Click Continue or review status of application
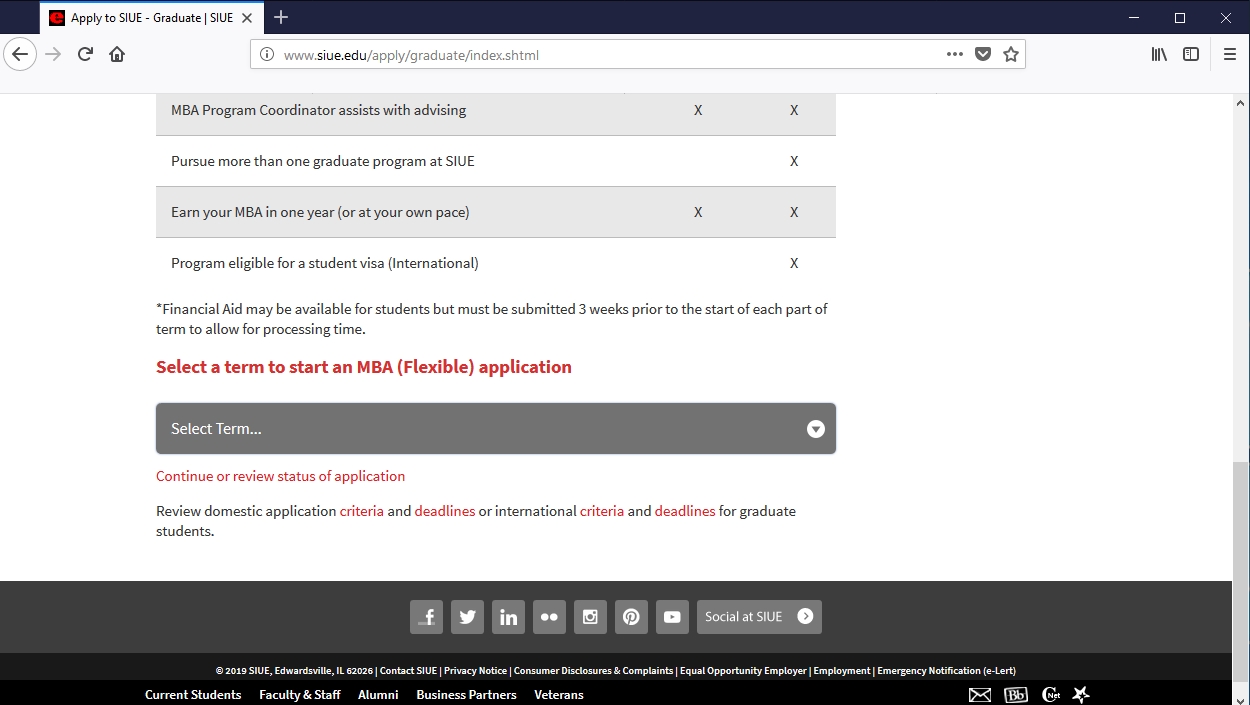 point(280,476)
